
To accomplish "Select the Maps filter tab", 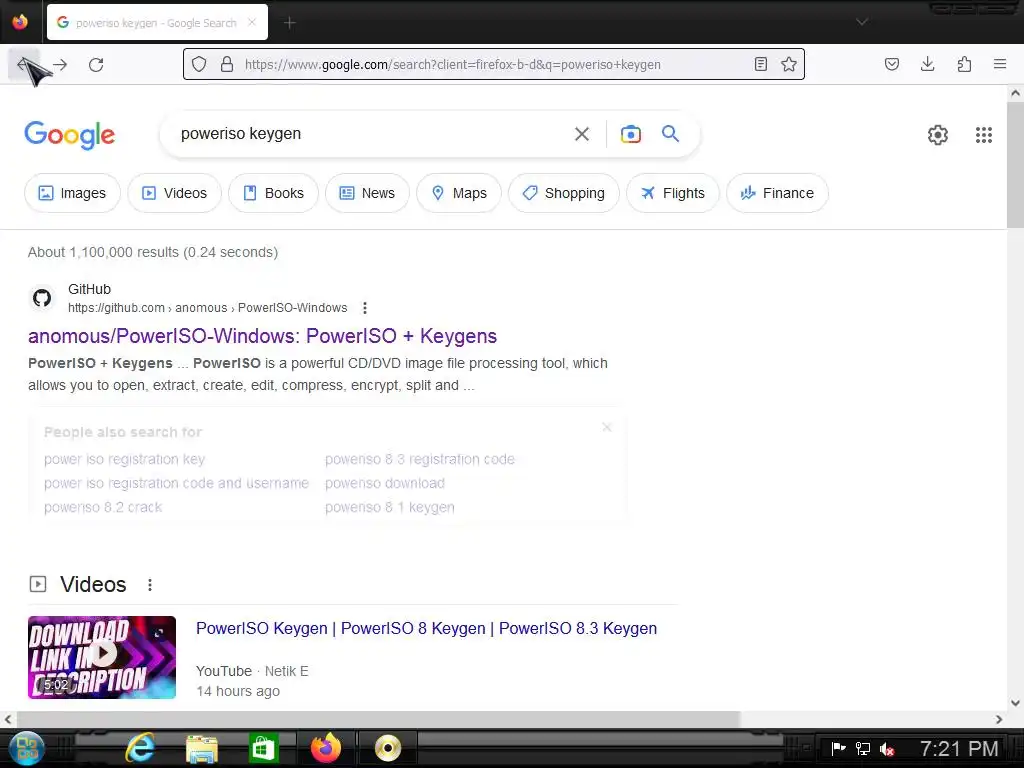I will tap(459, 193).
